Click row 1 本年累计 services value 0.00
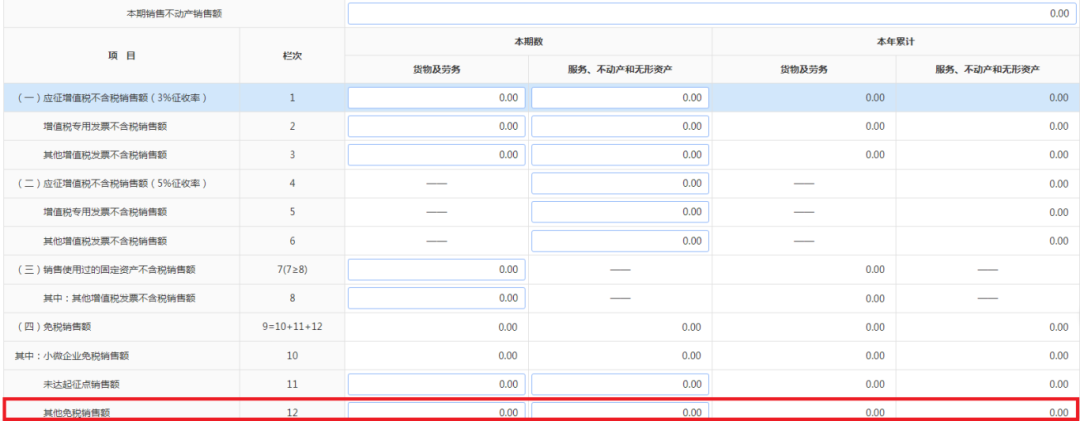The width and height of the screenshot is (1080, 421). pos(1059,98)
